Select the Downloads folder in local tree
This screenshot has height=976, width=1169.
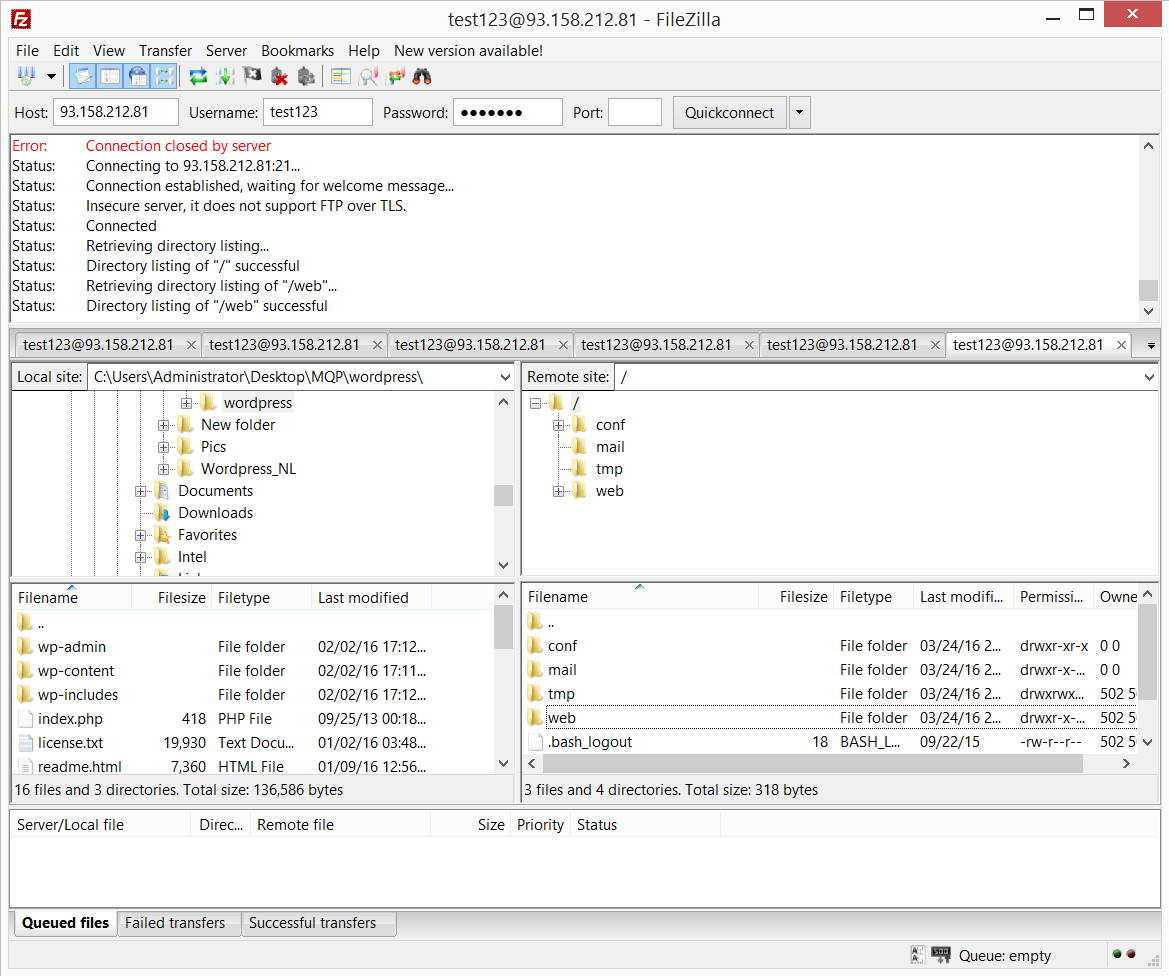(215, 513)
